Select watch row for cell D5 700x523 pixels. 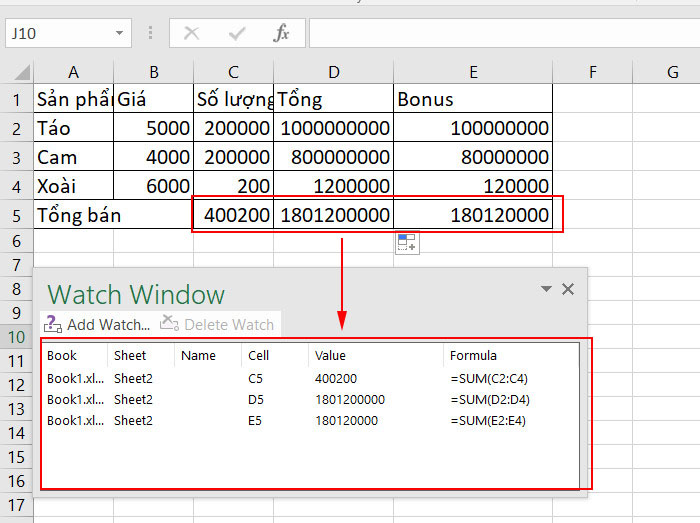coord(310,399)
